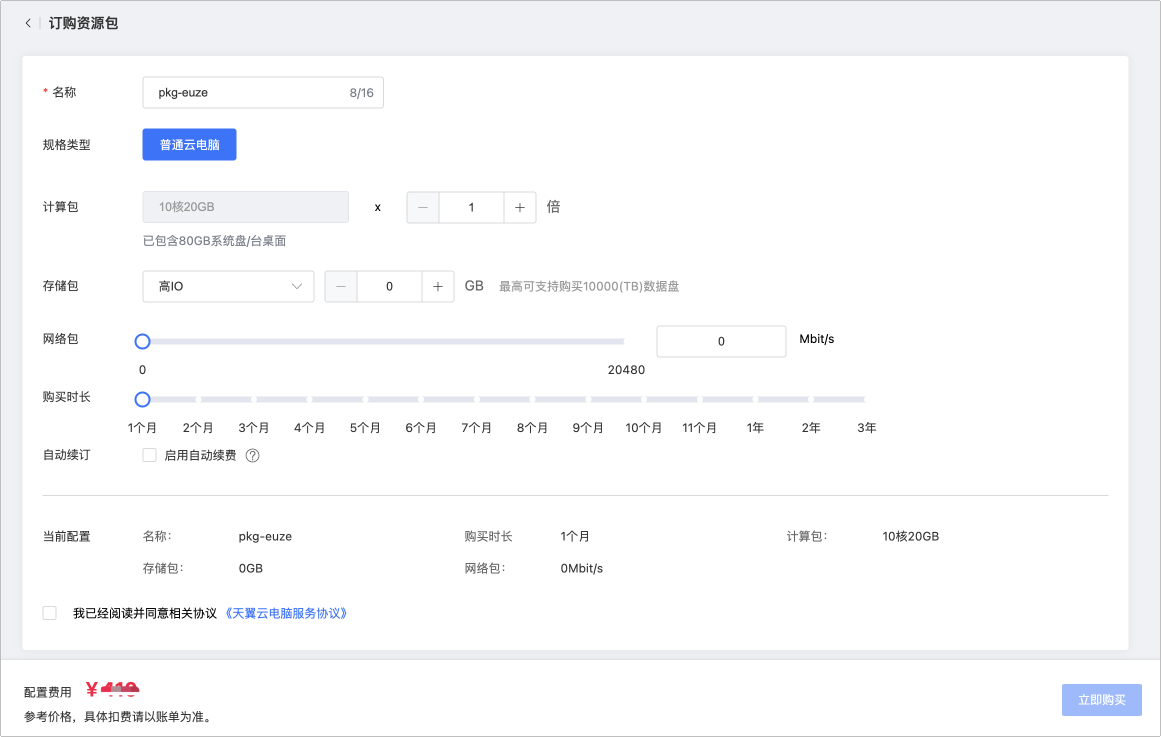The image size is (1161, 737).
Task: Go back using the back arrow icon
Action: coord(27,22)
